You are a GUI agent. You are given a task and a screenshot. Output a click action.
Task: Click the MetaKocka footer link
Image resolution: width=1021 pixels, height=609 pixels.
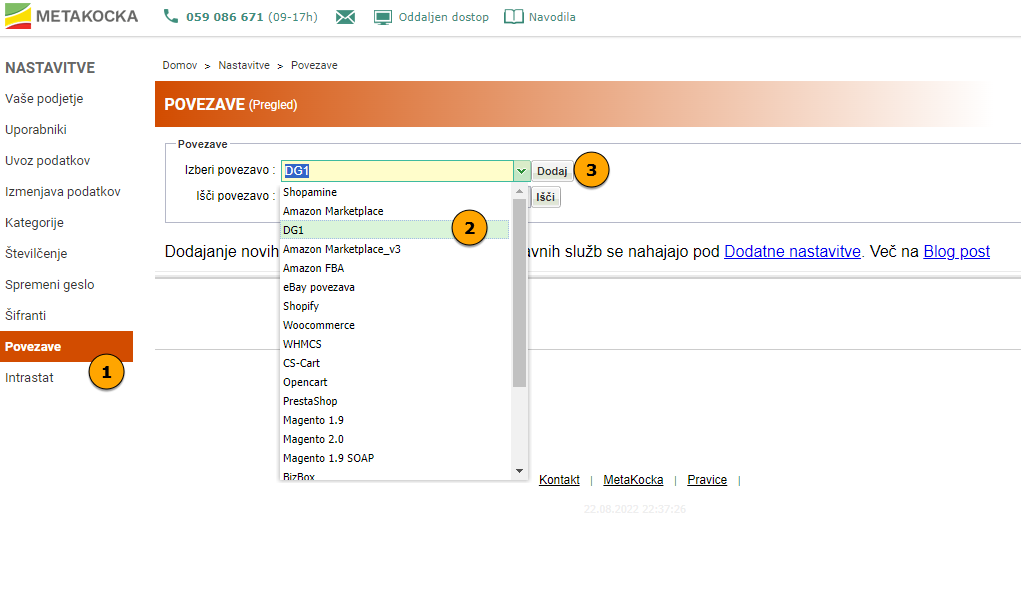tap(633, 480)
